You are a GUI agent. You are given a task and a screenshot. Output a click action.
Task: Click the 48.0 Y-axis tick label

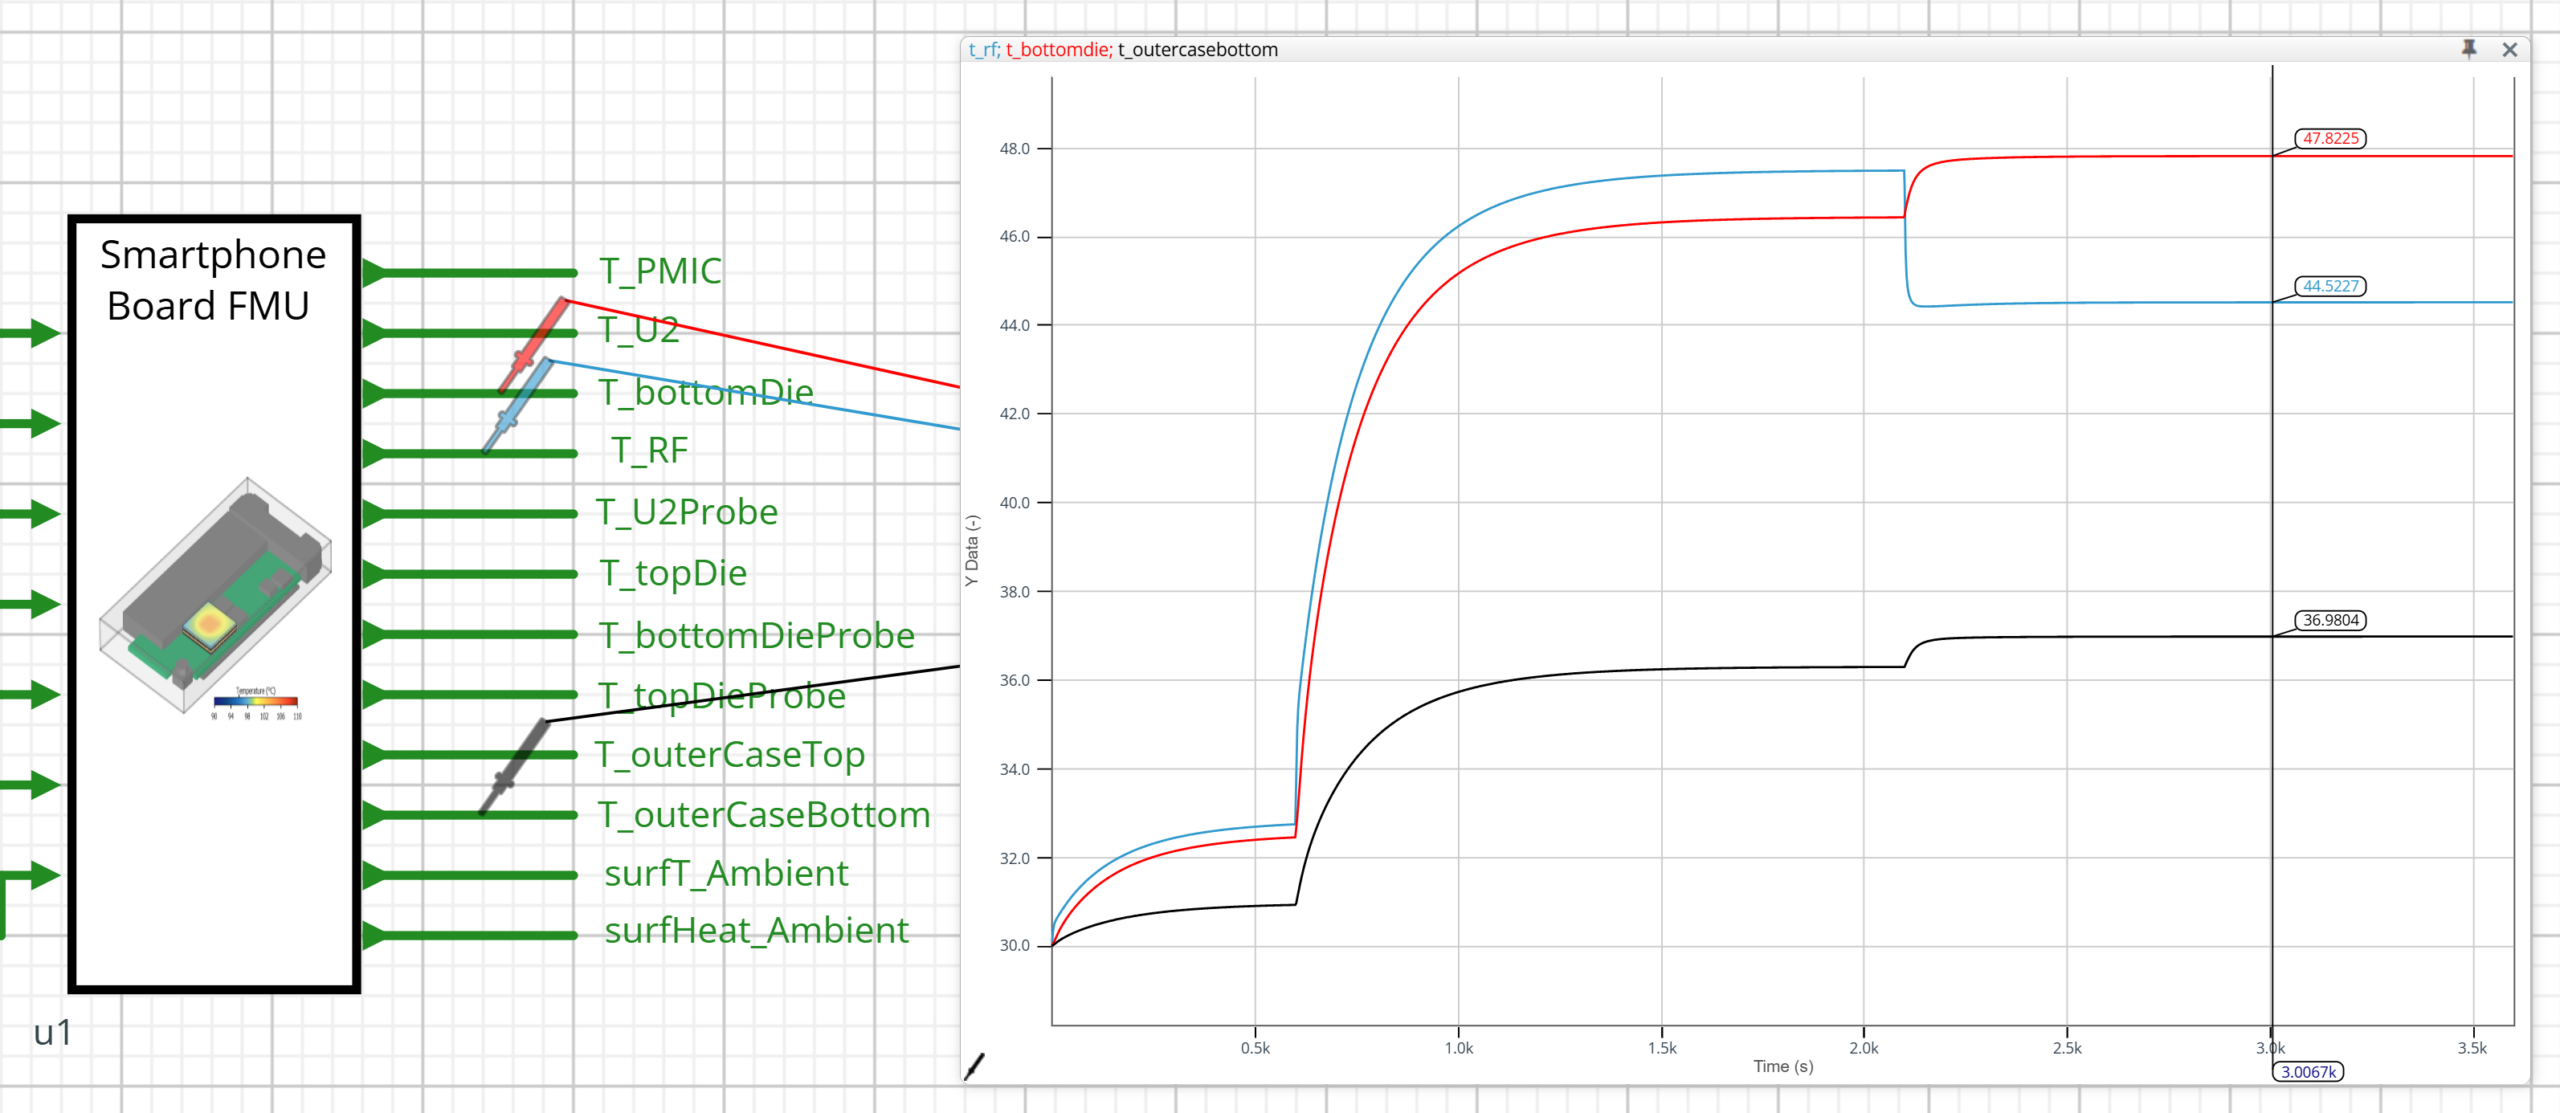click(1014, 149)
